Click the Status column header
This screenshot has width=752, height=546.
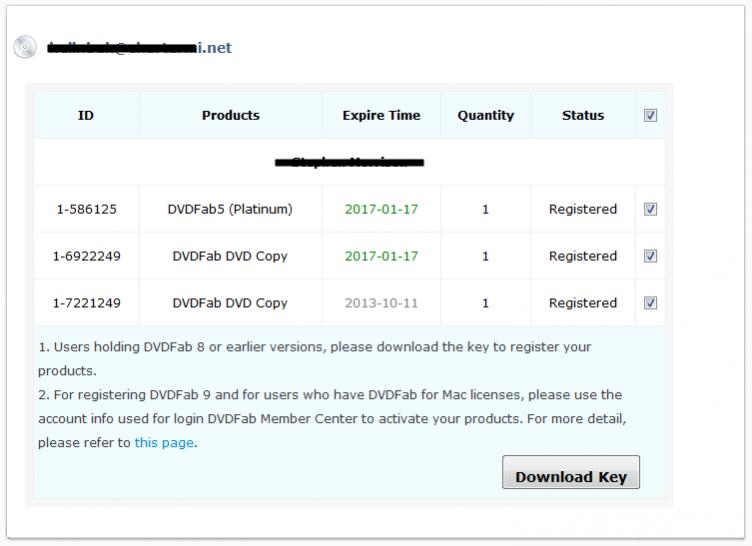(583, 115)
